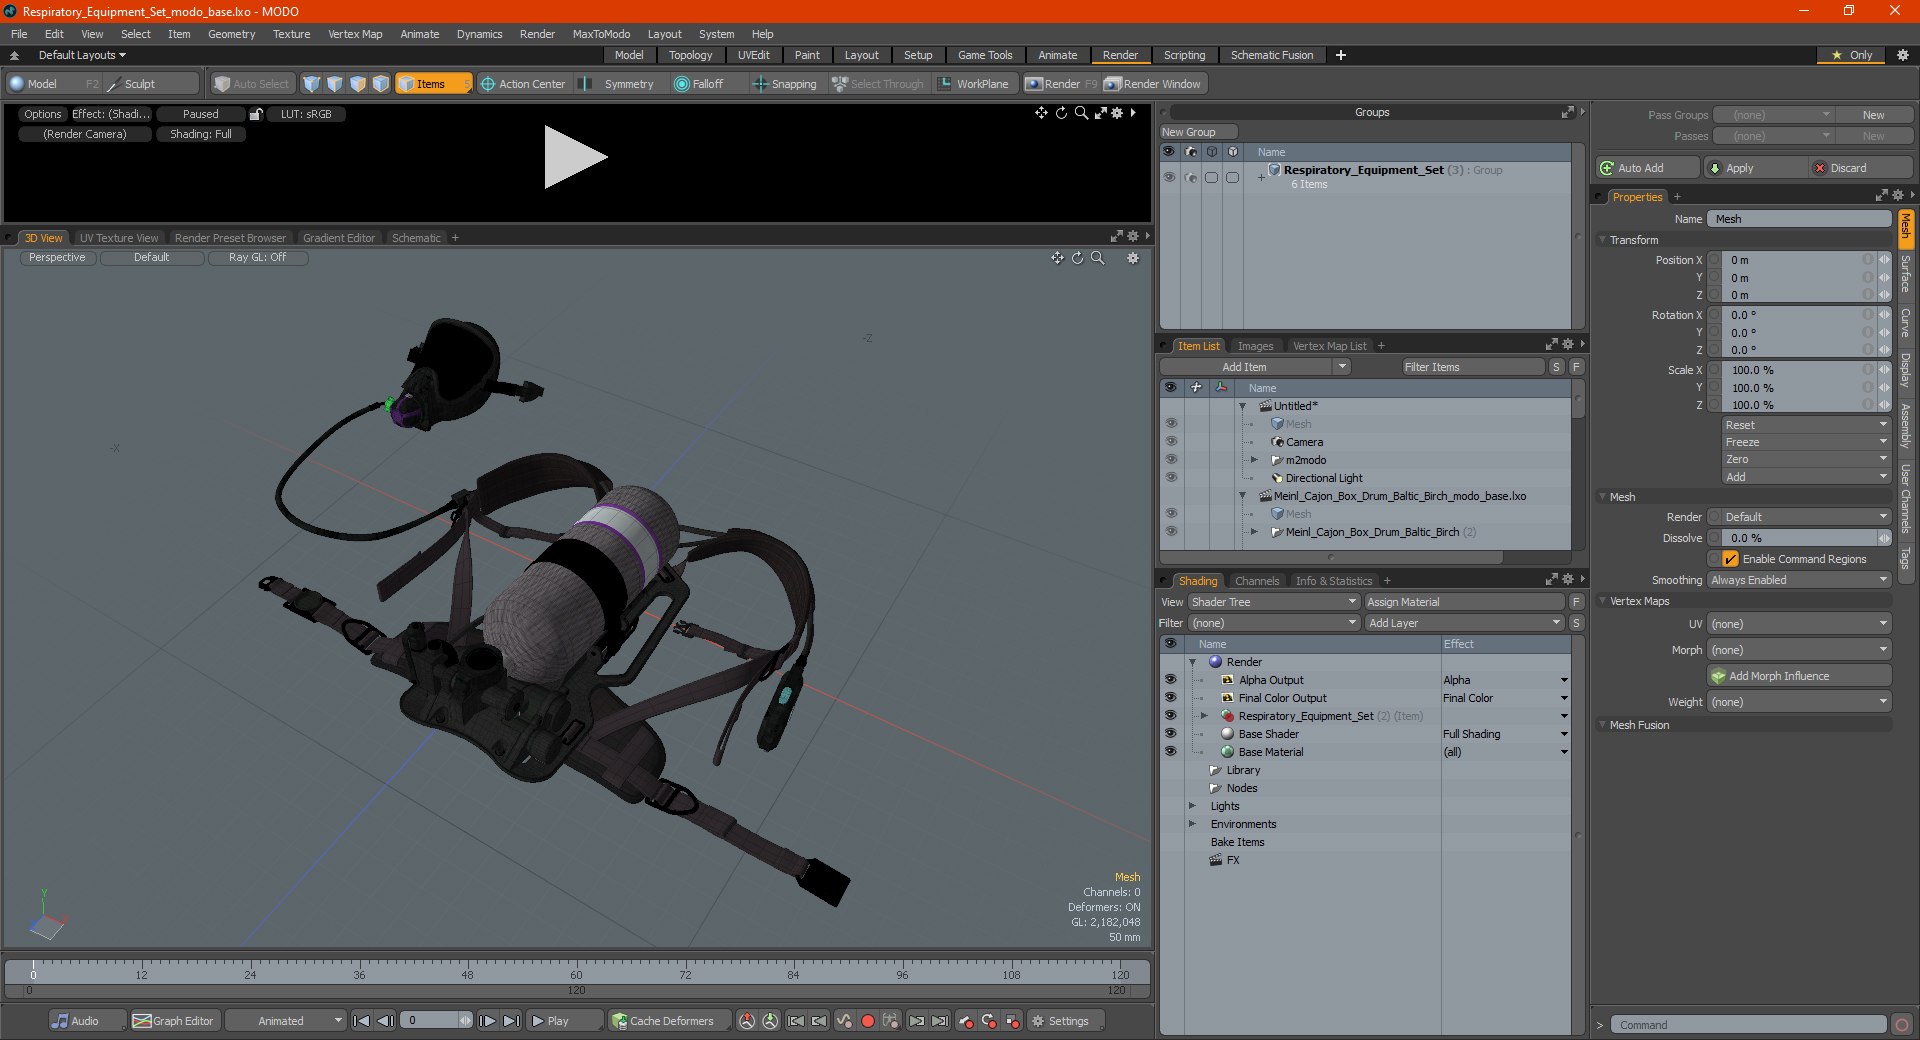Screen dimensions: 1920x1040
Task: Toggle visibility of the m2modo item
Action: (x=1171, y=460)
